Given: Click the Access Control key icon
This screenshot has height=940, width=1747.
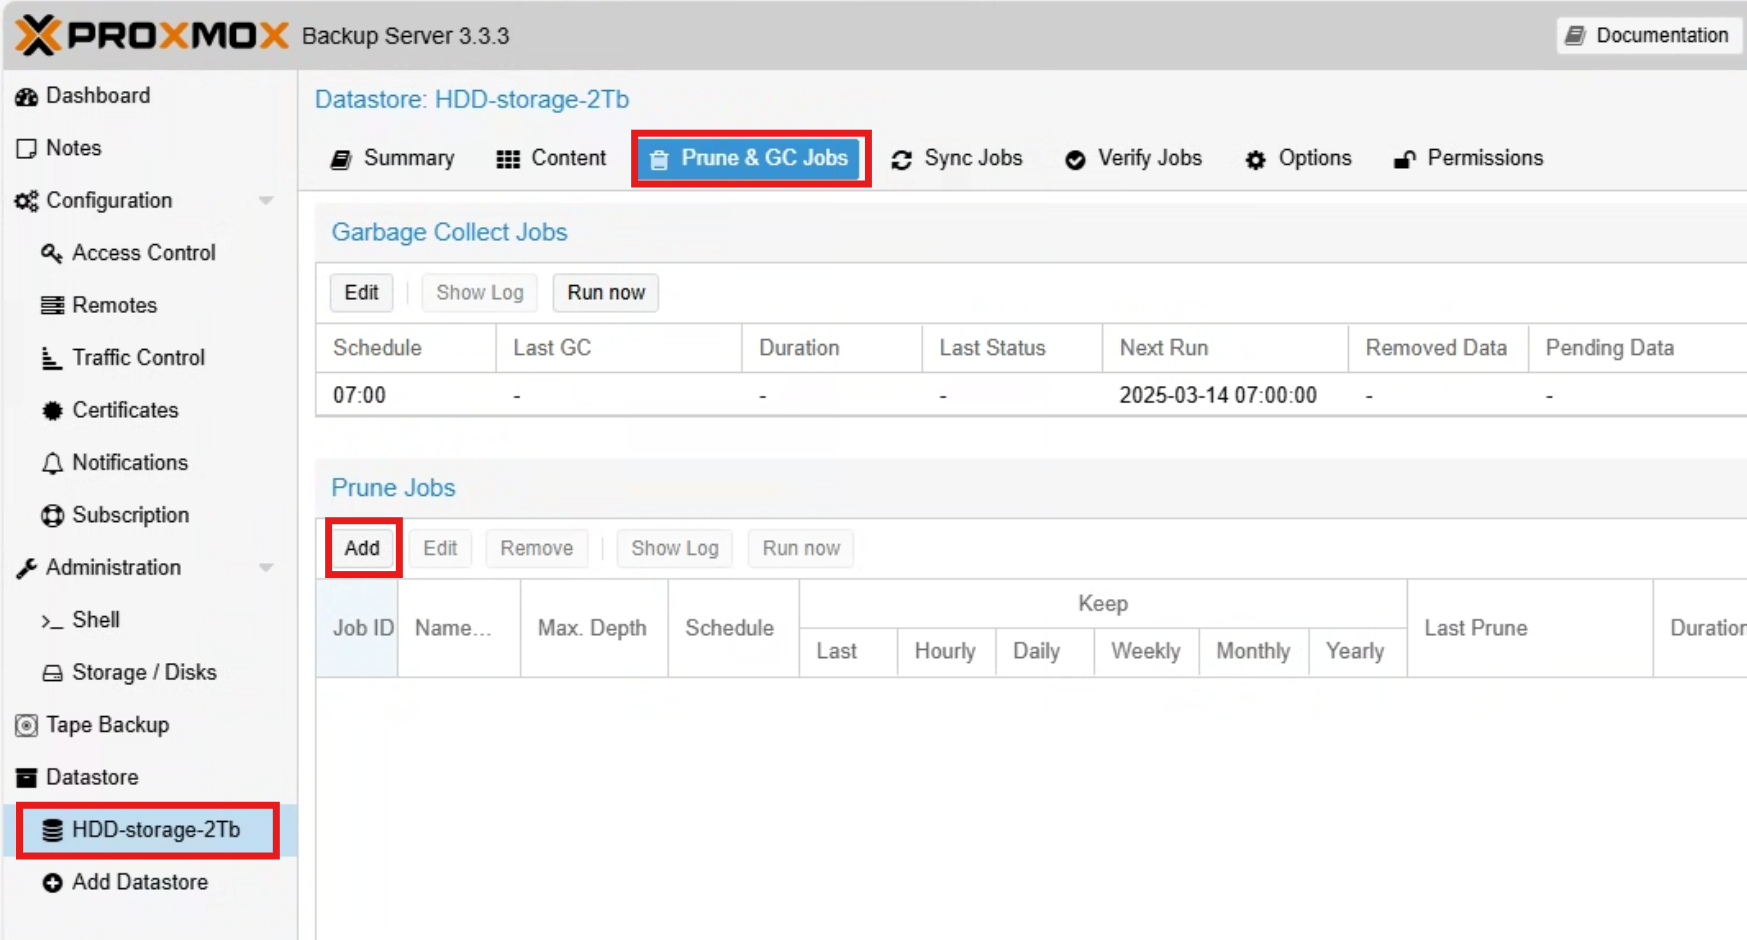Looking at the screenshot, I should tap(52, 253).
